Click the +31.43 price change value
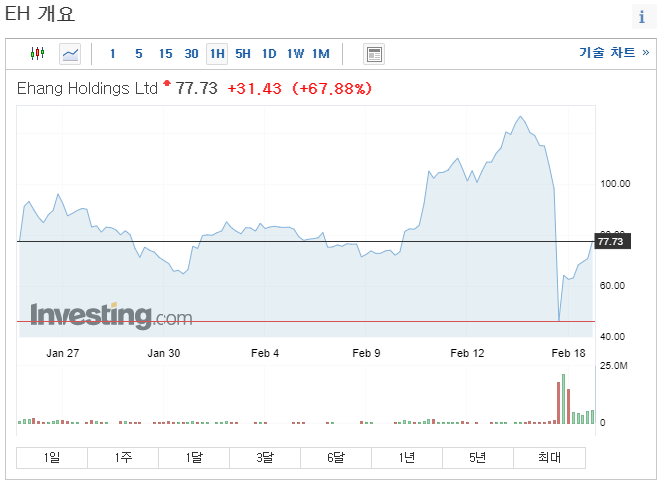This screenshot has height=485, width=664. (x=255, y=89)
